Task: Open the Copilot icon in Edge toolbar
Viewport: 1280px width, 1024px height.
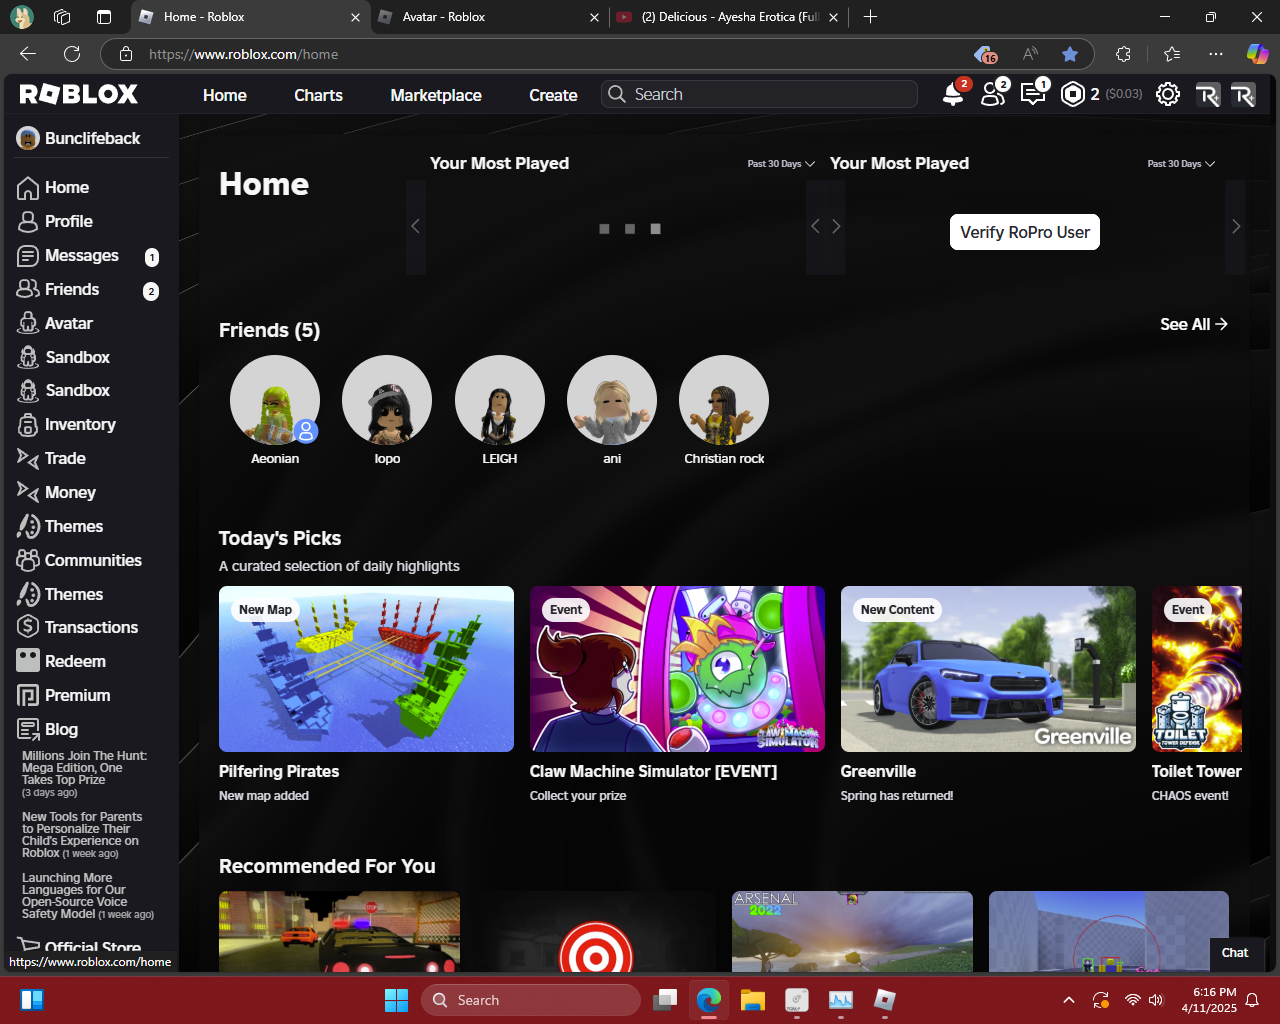Action: [x=1257, y=54]
